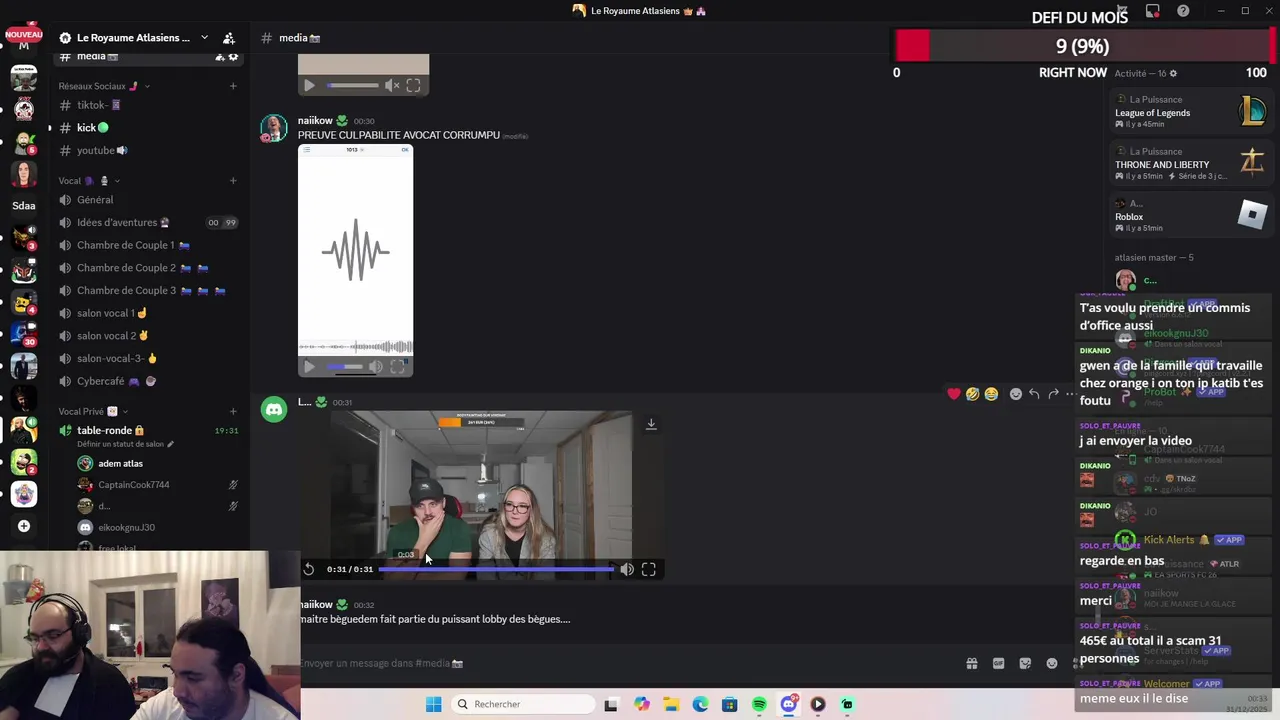This screenshot has width=1280, height=720.
Task: Join salon vocal 1 voice channel
Action: (x=148, y=313)
